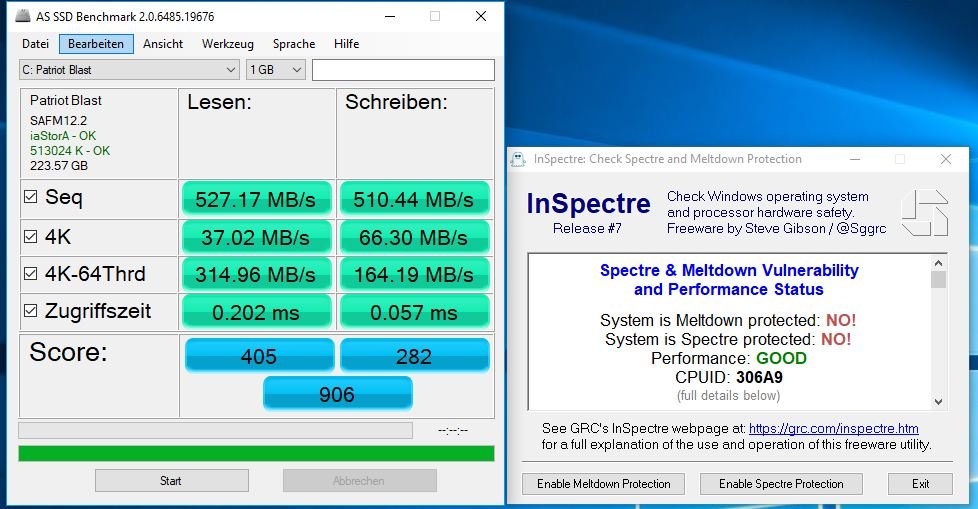Screen dimensions: 978x509
Task: Minimize the InSpectre window
Action: (x=855, y=159)
